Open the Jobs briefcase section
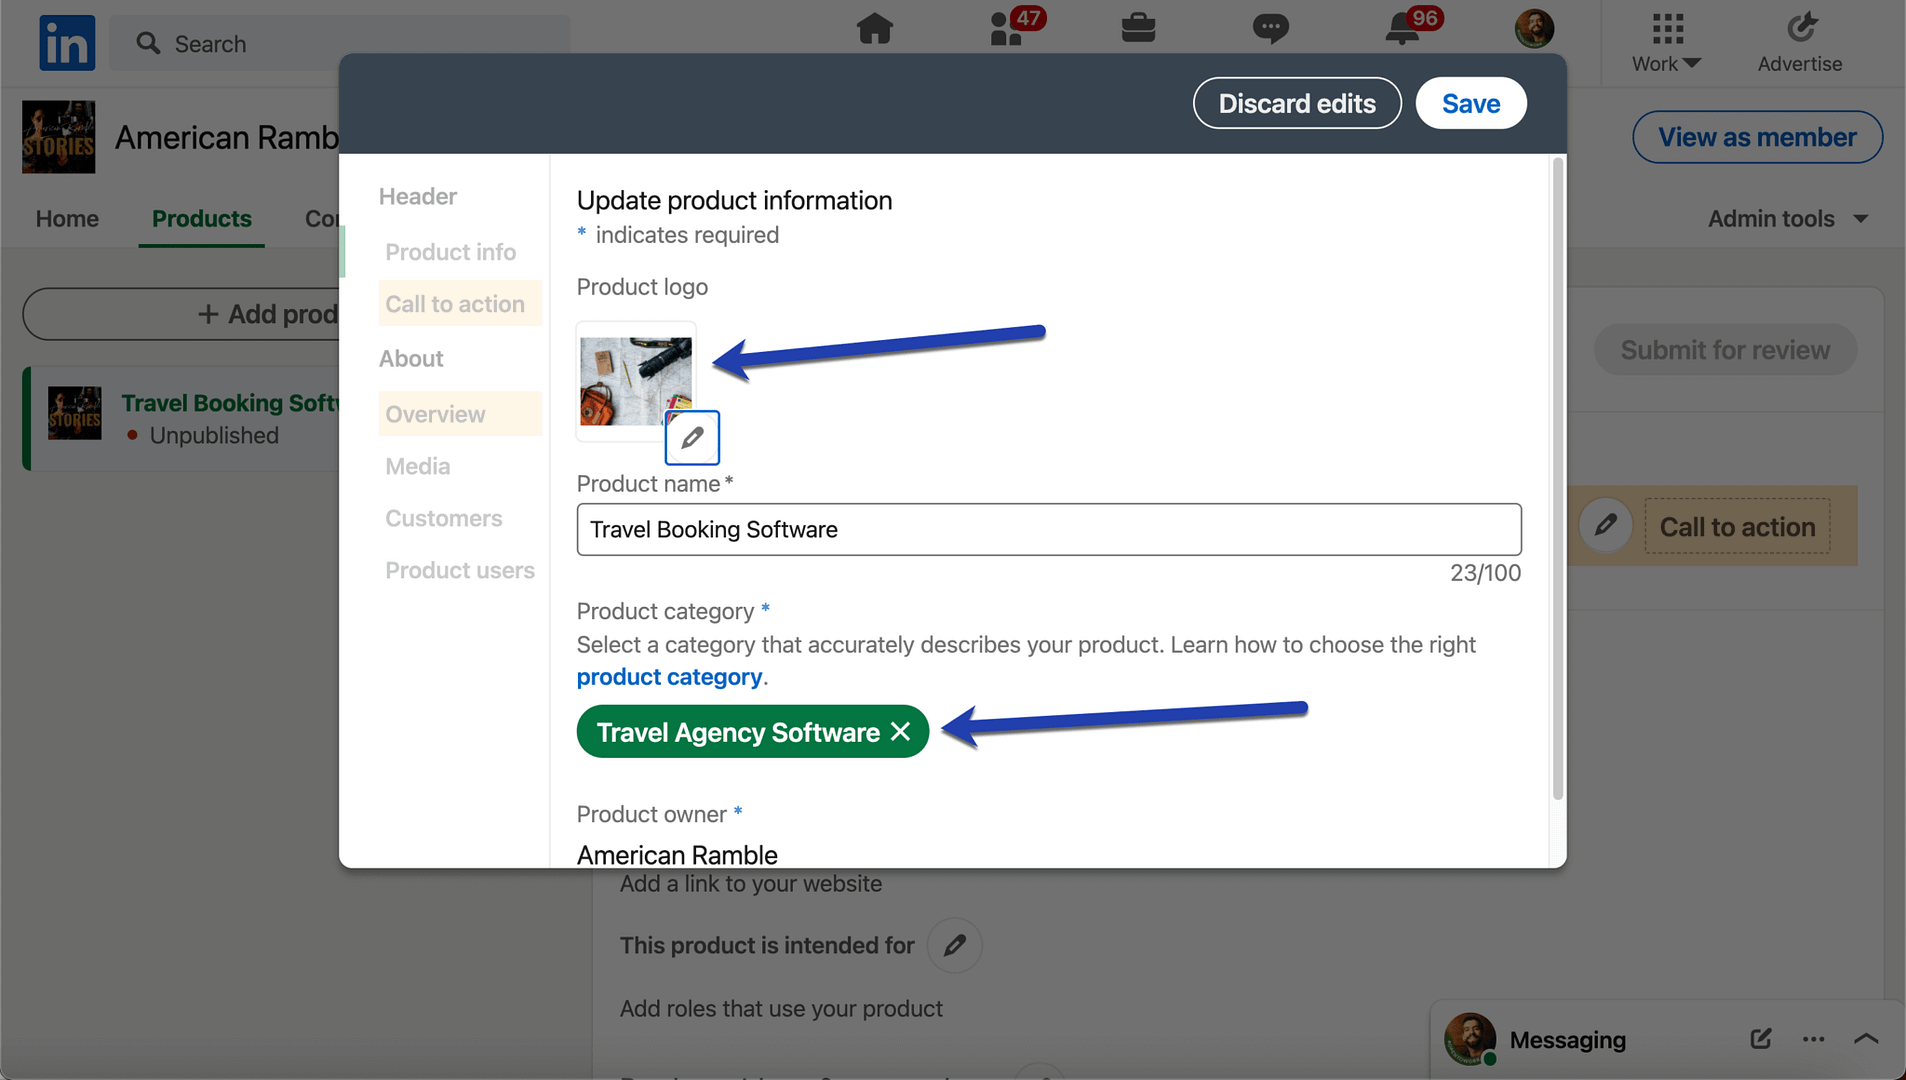Screen dimensions: 1906x1080 pyautogui.click(x=1139, y=30)
